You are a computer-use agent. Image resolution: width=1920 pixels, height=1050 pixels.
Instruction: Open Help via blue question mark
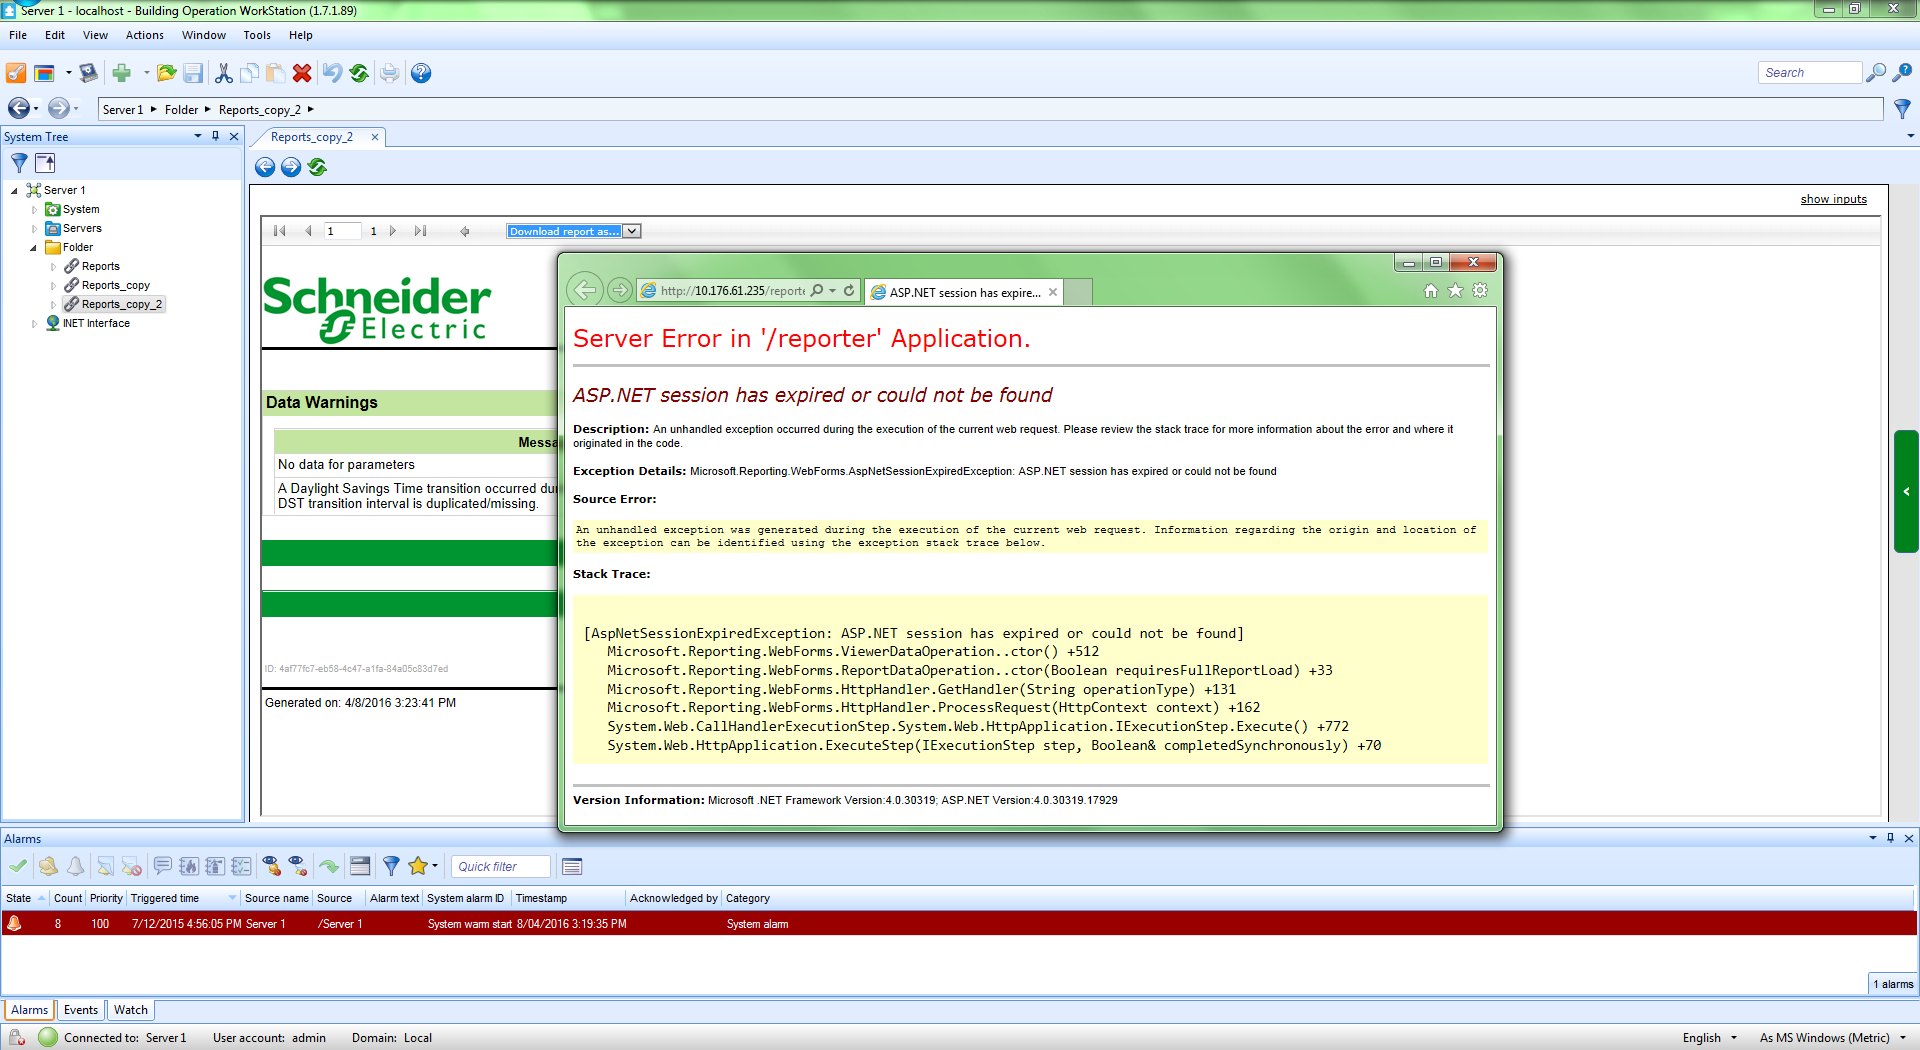click(421, 73)
